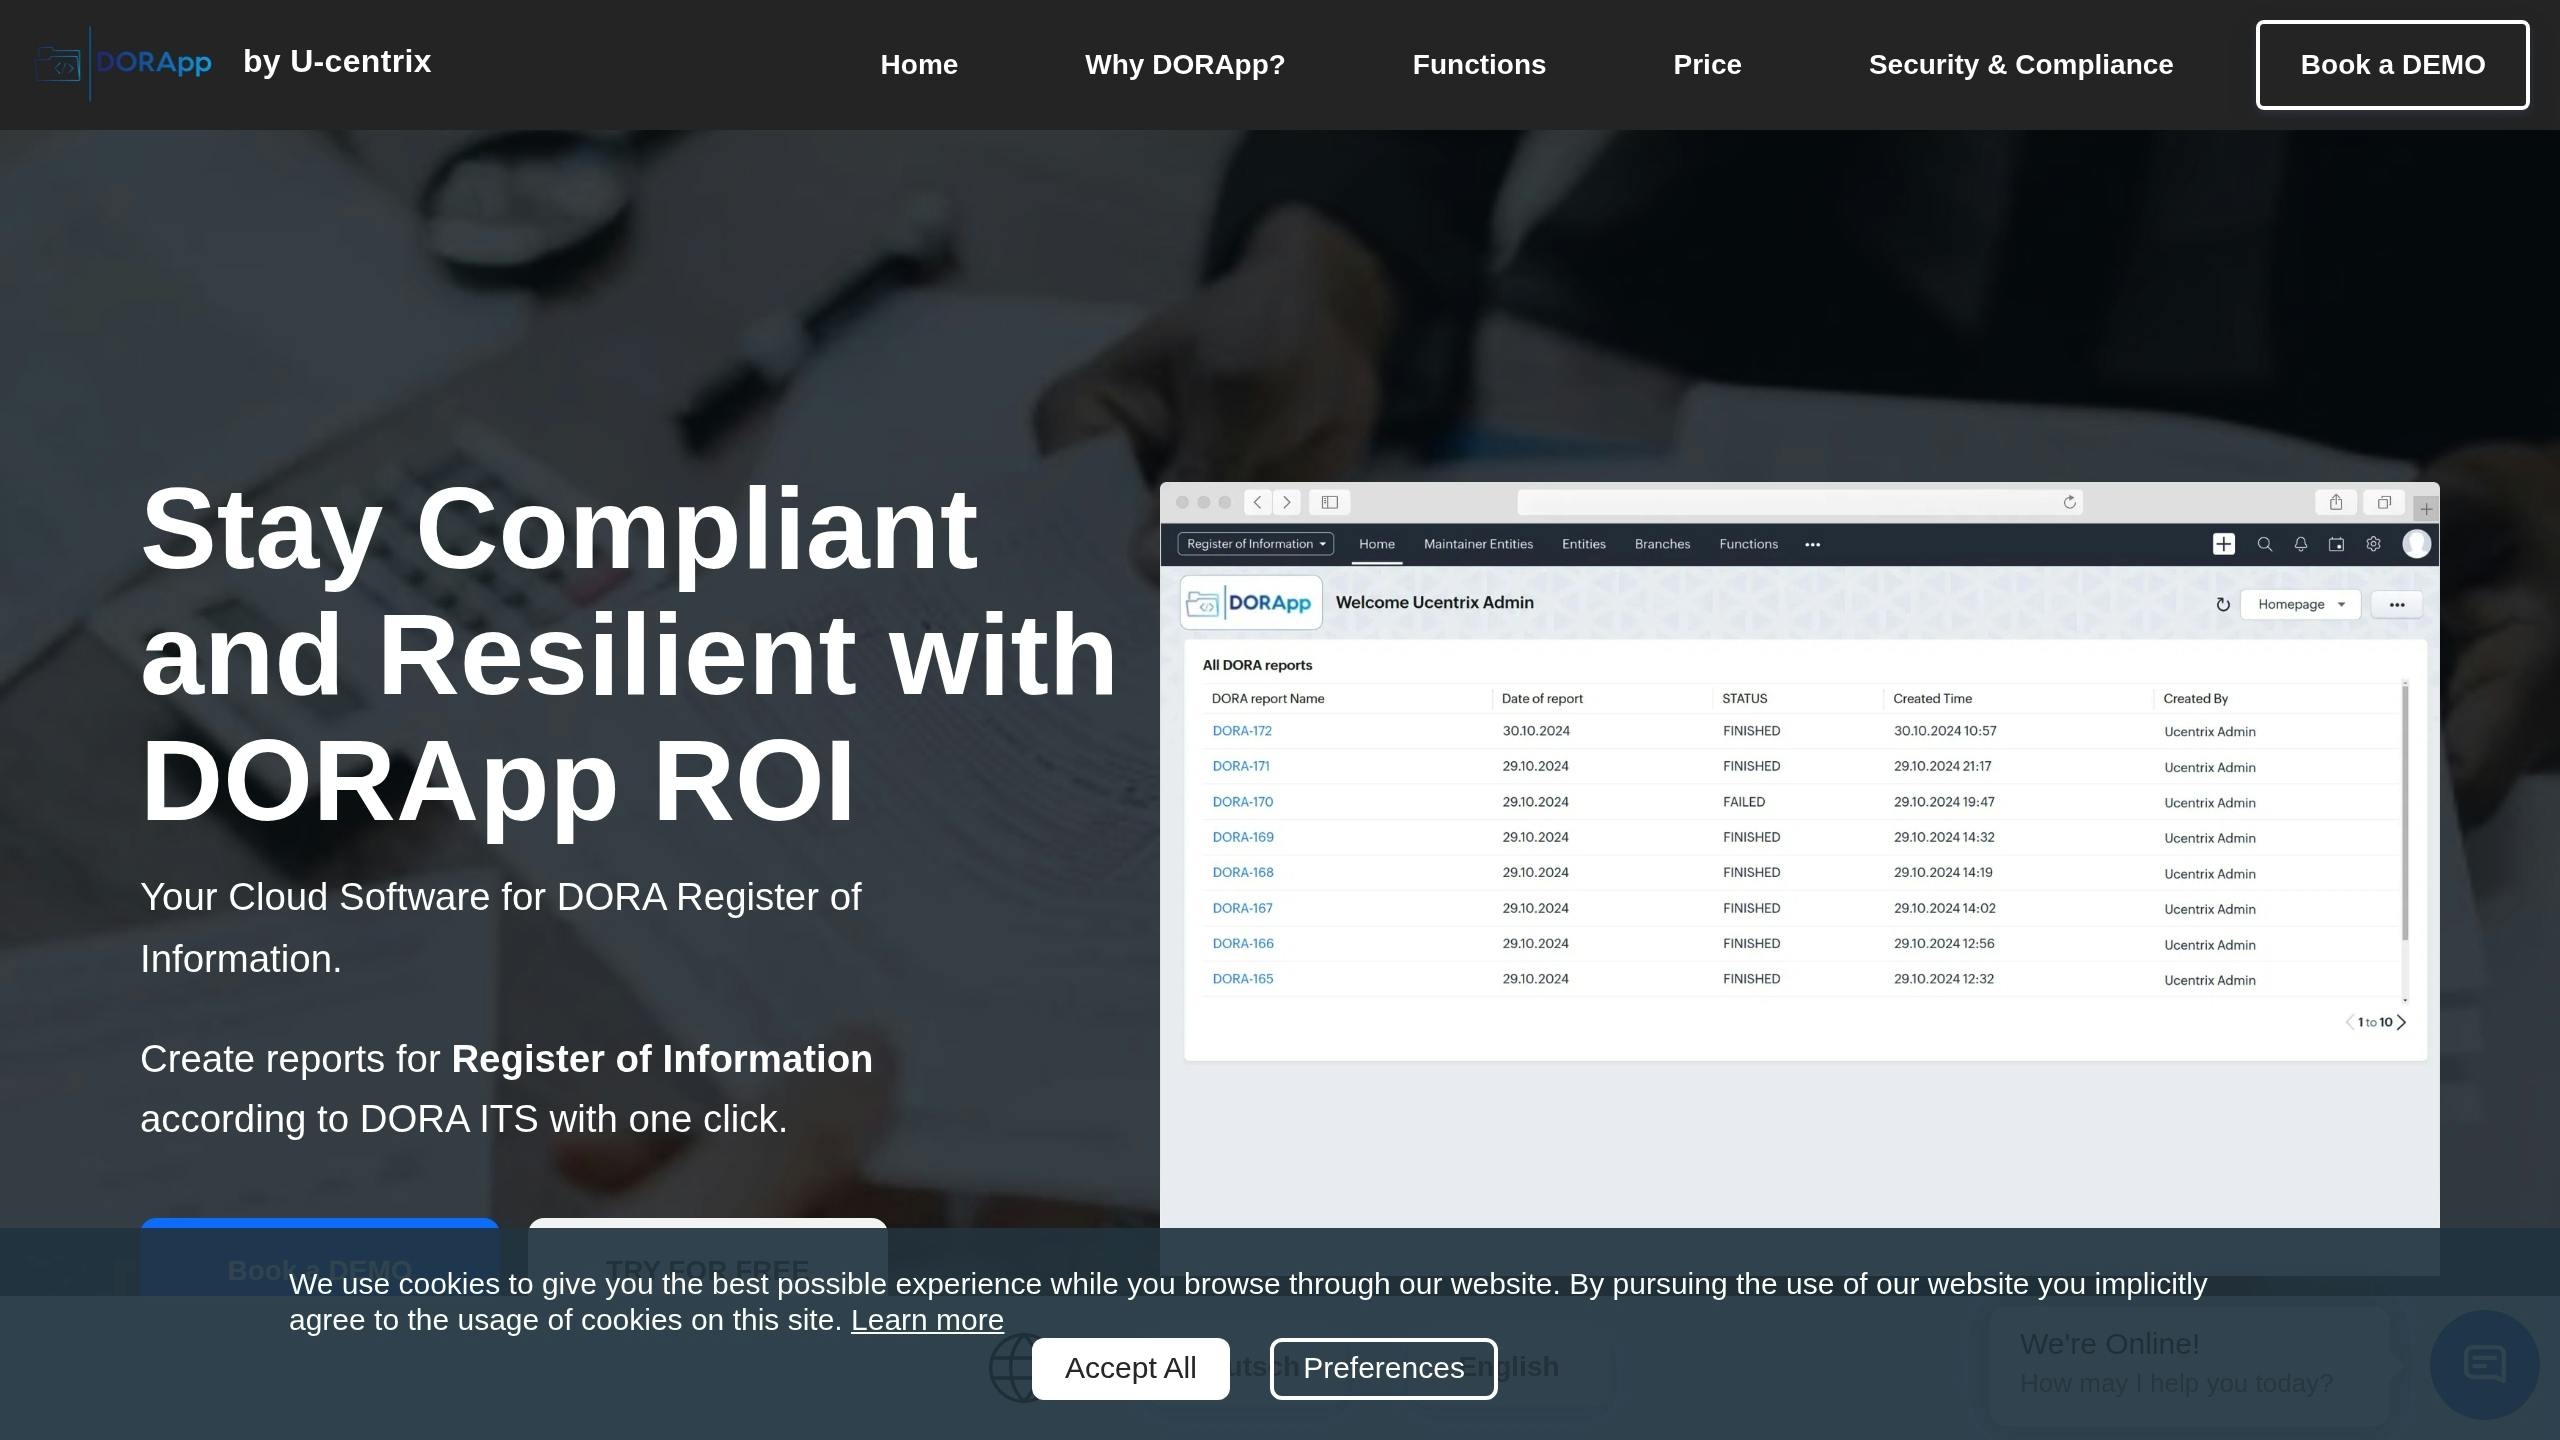
Task: Click the tab overview icon in the preview browser
Action: (2384, 502)
